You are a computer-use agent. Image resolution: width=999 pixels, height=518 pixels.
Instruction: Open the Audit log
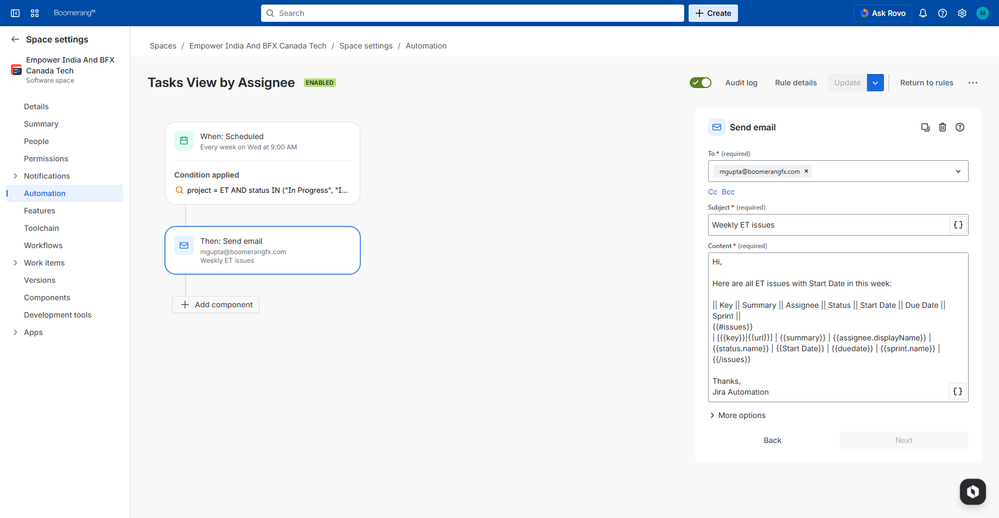[741, 83]
